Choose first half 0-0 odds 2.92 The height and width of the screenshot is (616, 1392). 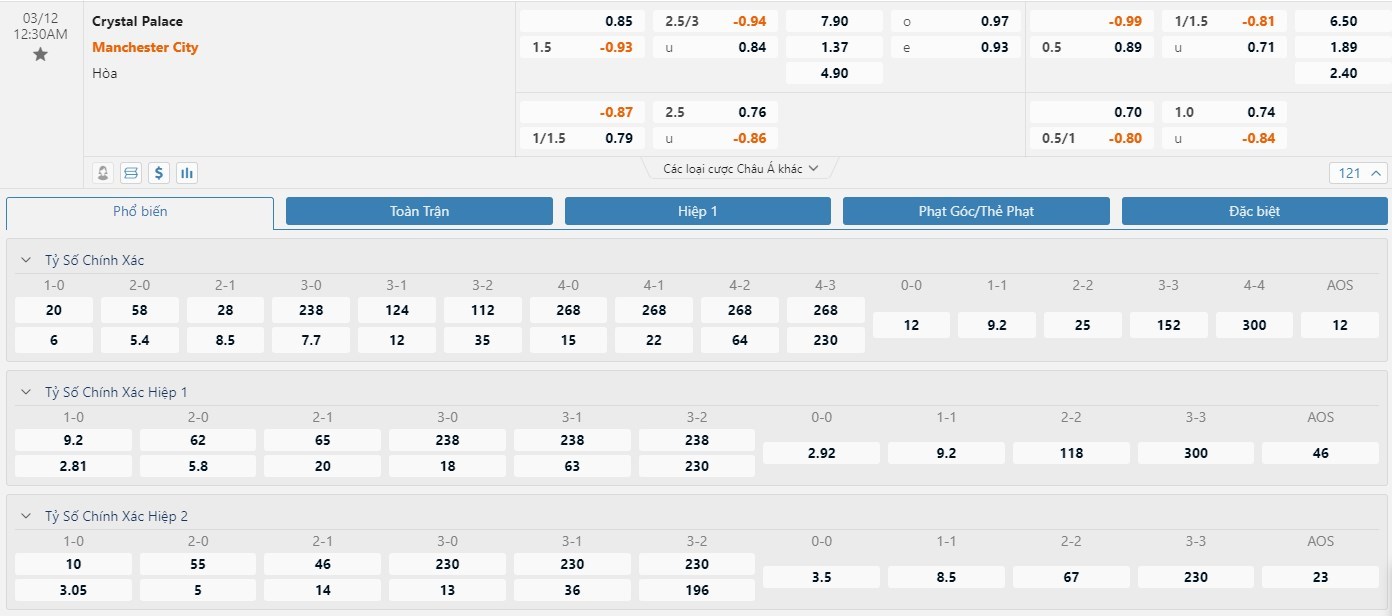(x=821, y=453)
